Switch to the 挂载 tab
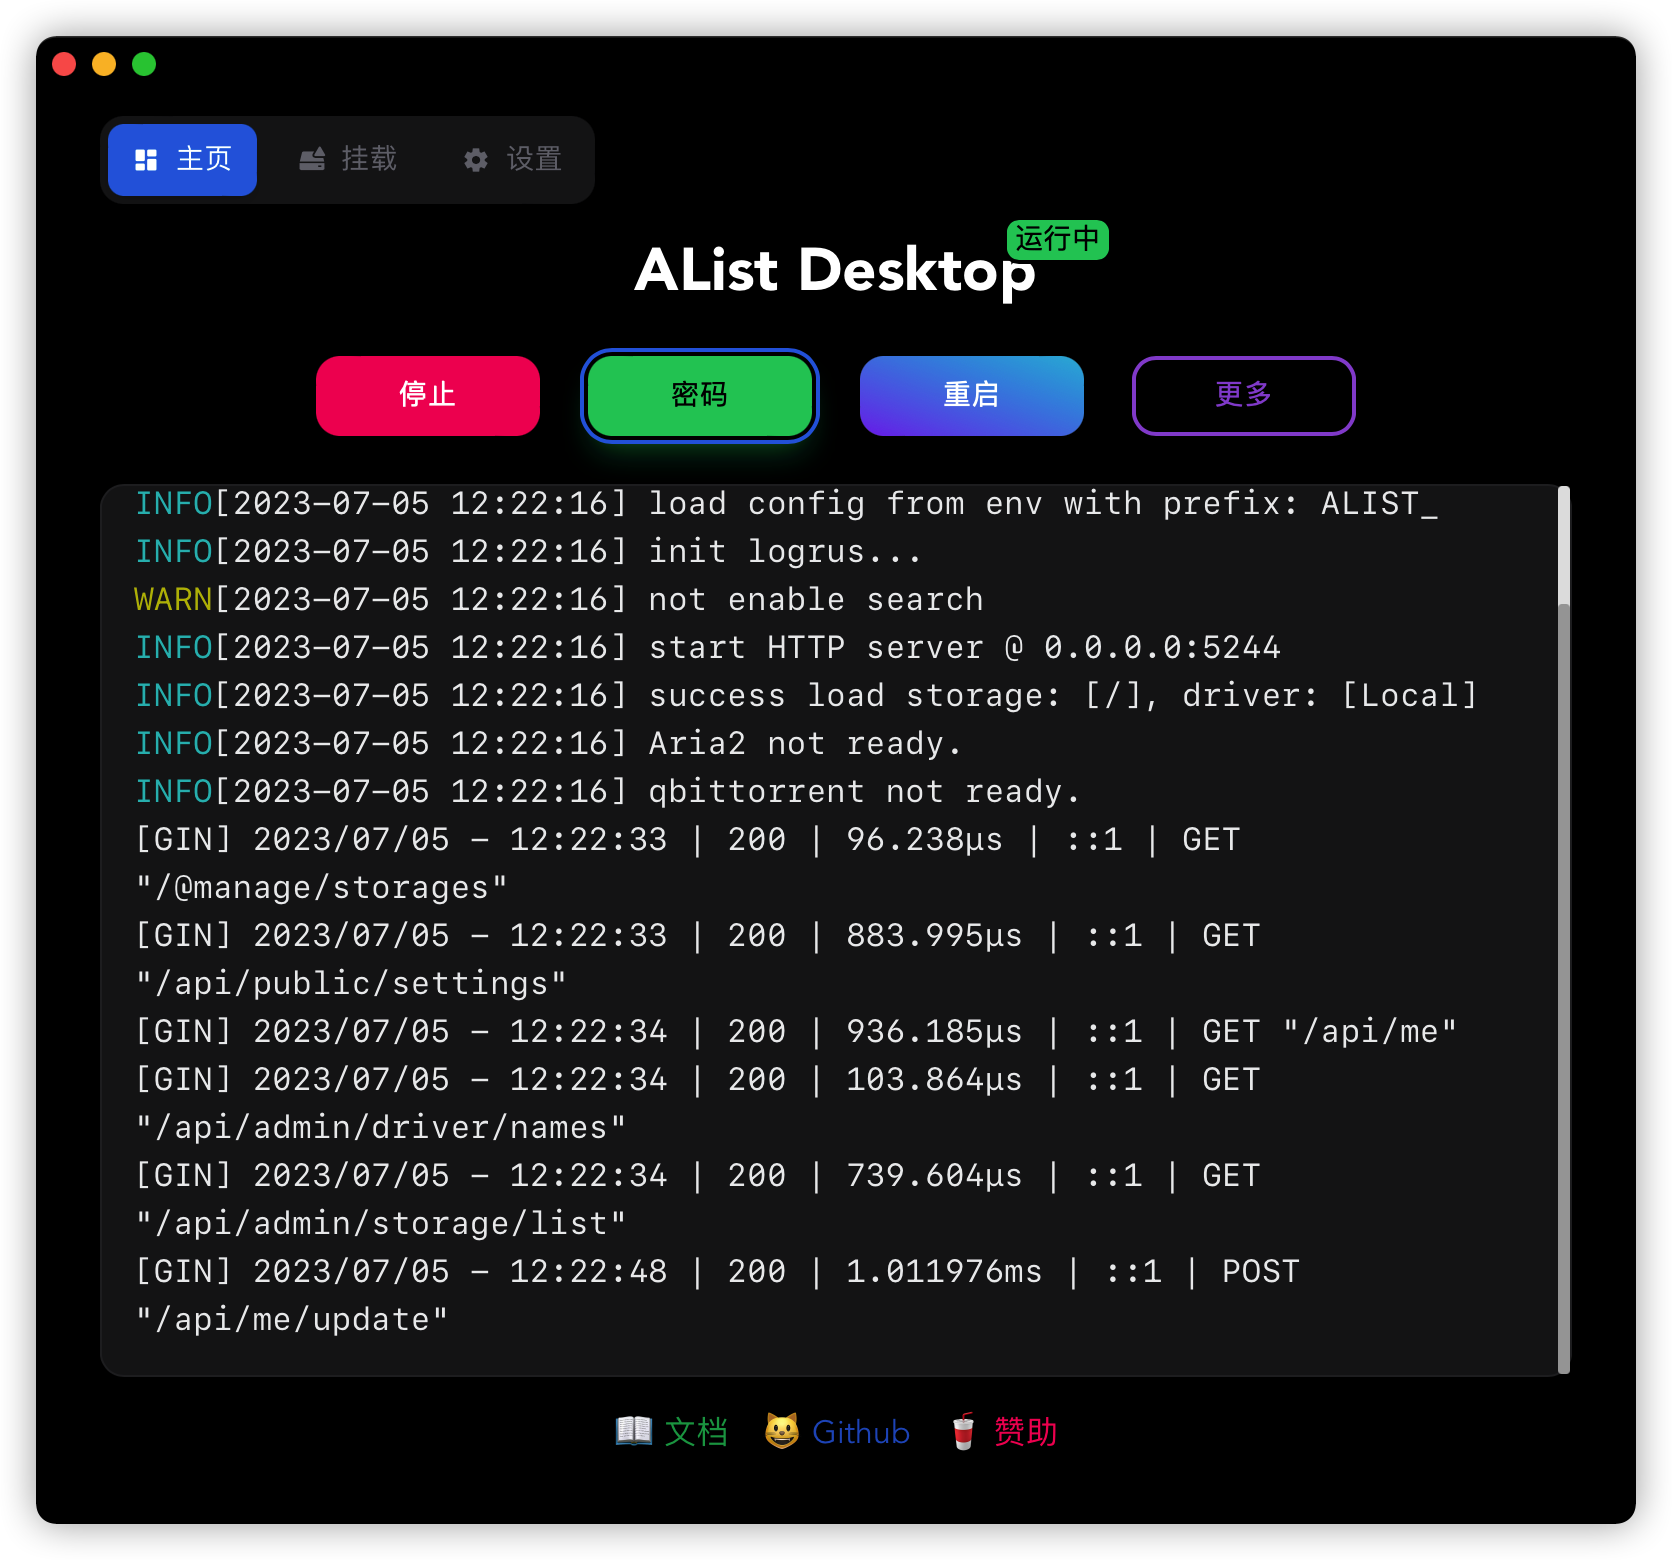1672x1560 pixels. [x=348, y=160]
